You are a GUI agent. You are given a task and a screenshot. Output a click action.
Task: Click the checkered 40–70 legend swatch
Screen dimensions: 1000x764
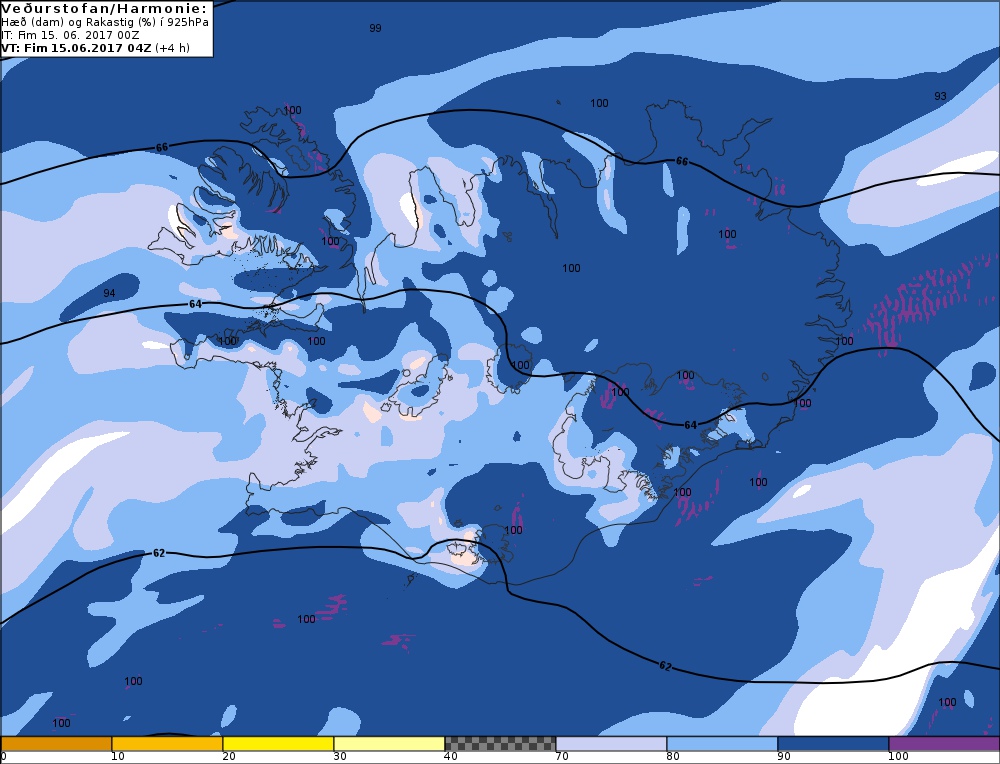point(500,744)
